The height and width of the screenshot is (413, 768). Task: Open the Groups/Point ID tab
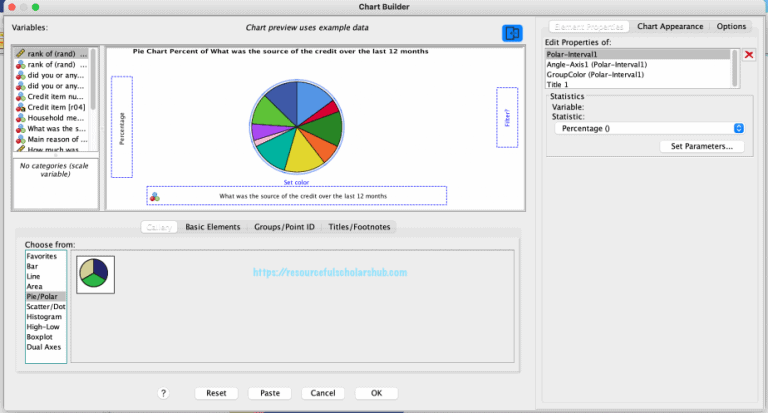(x=284, y=227)
